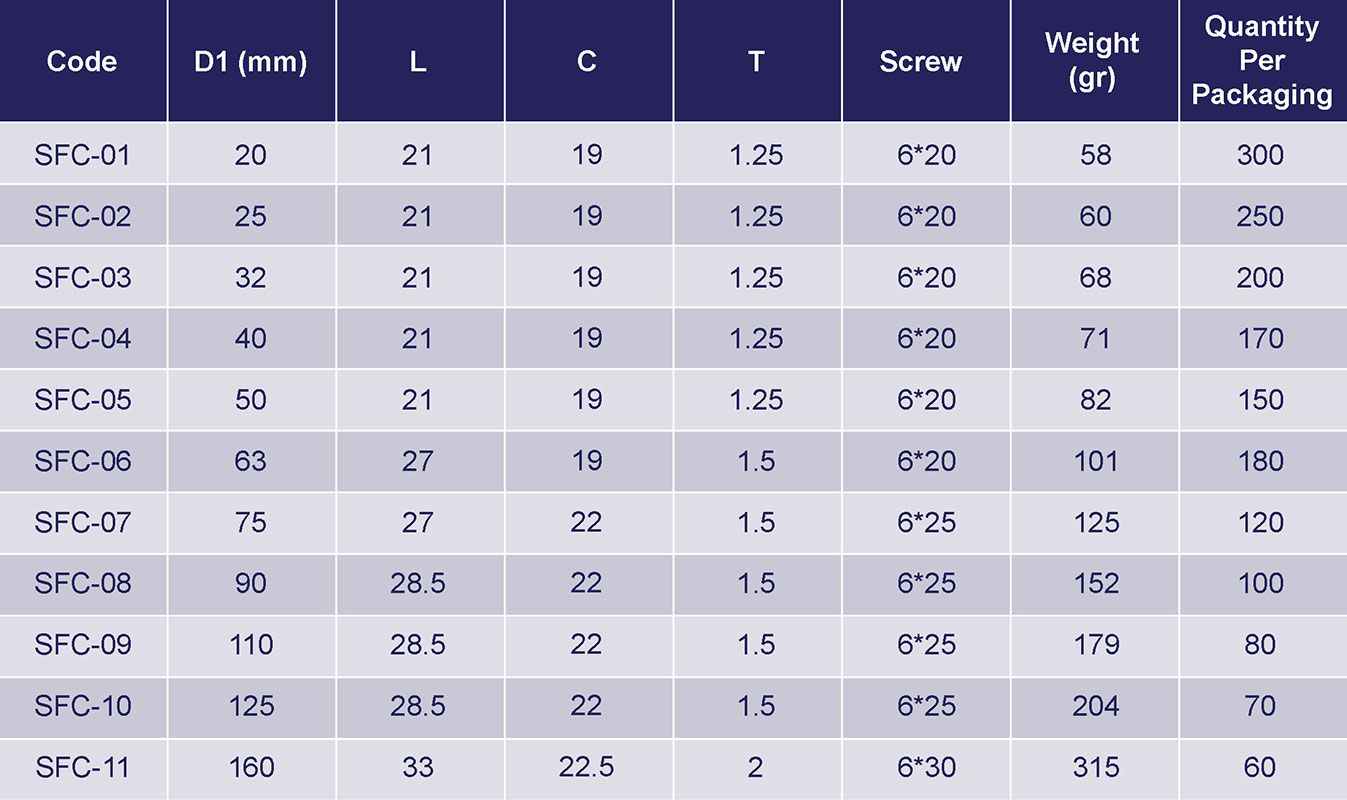Click the 22.5 value in column C
This screenshot has width=1347, height=800.
coord(586,767)
